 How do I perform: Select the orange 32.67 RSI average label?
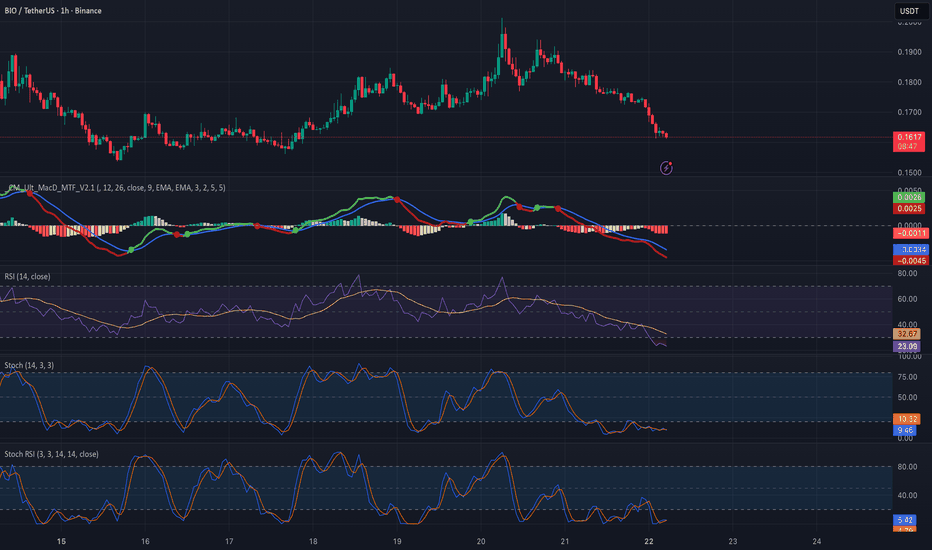pyautogui.click(x=906, y=334)
